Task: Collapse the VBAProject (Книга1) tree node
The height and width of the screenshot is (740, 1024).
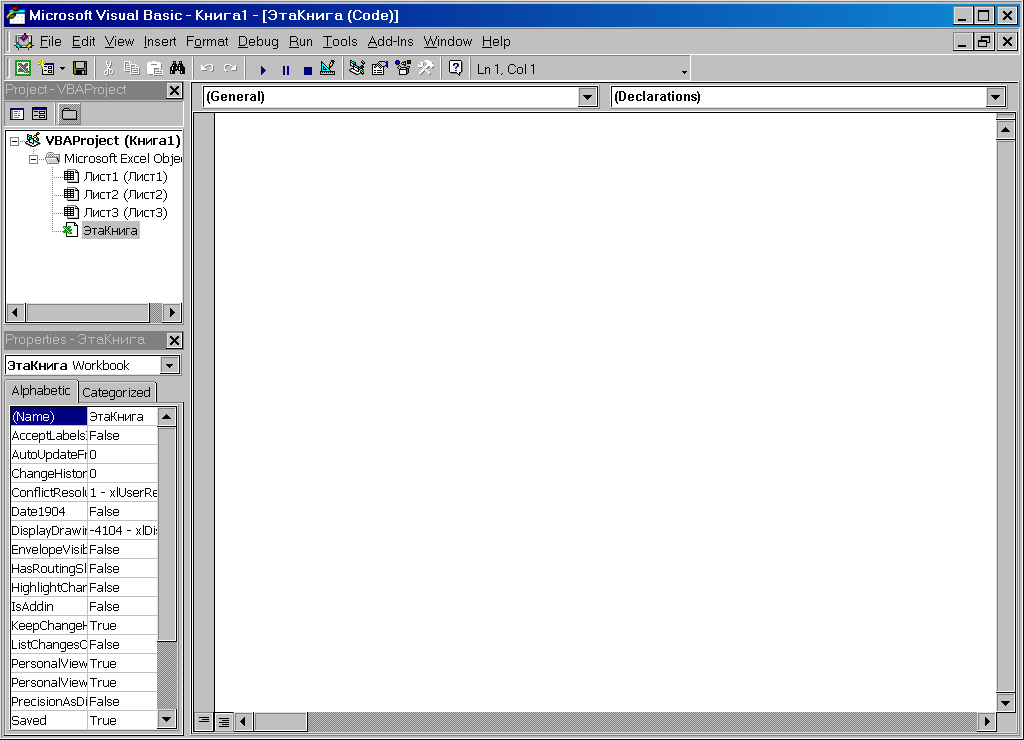Action: 14,141
